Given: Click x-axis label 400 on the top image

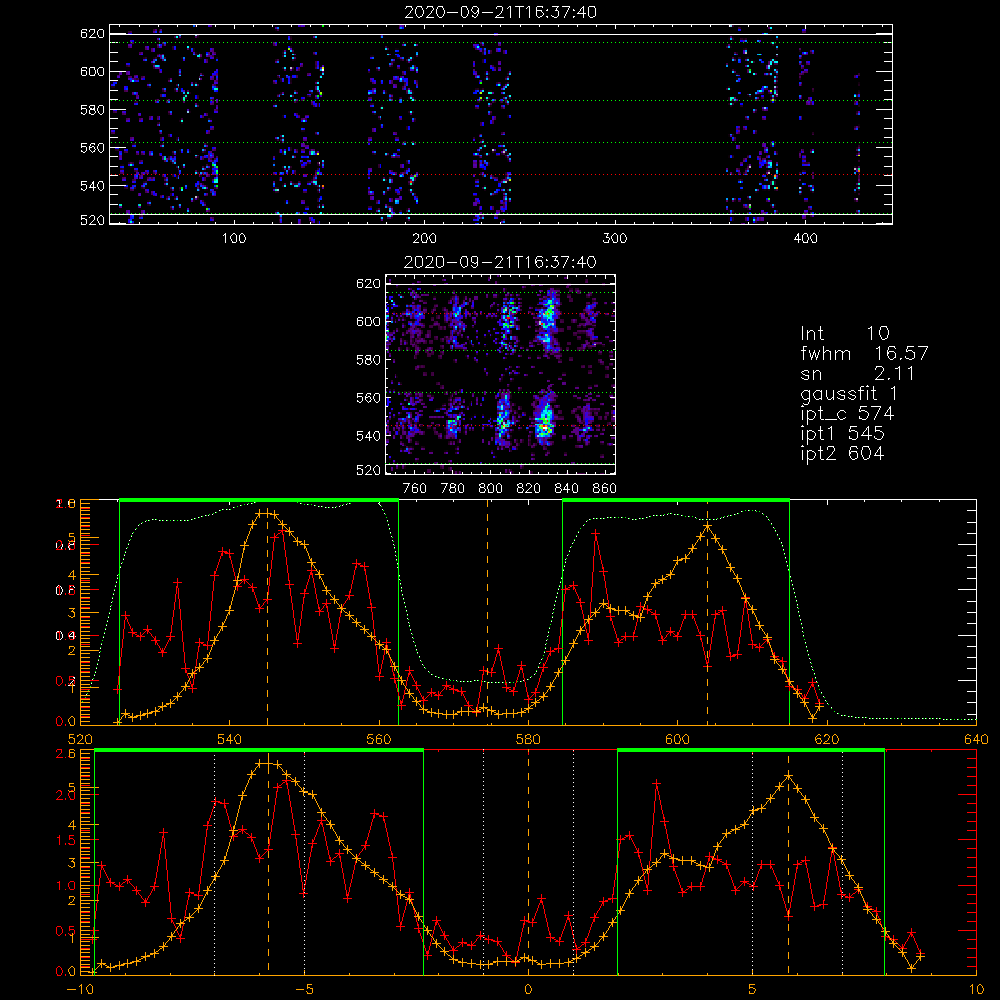Looking at the screenshot, I should pos(805,239).
